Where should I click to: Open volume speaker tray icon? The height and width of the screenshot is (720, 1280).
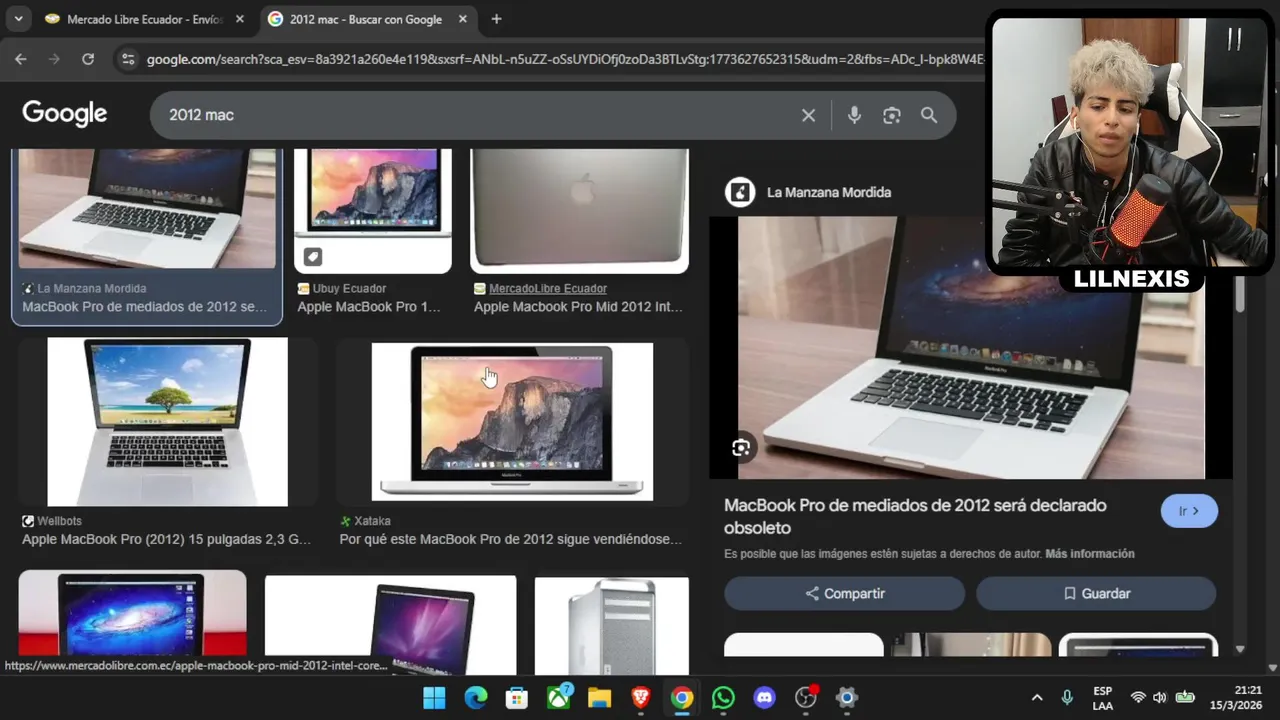point(1160,697)
